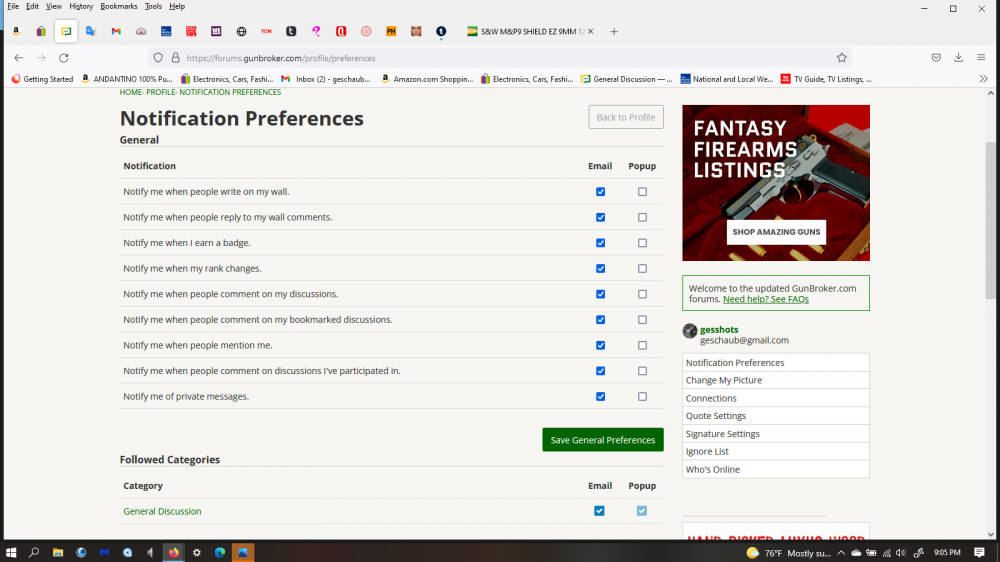The image size is (1000, 562).
Task: Click the Back to Profile button
Action: click(626, 117)
